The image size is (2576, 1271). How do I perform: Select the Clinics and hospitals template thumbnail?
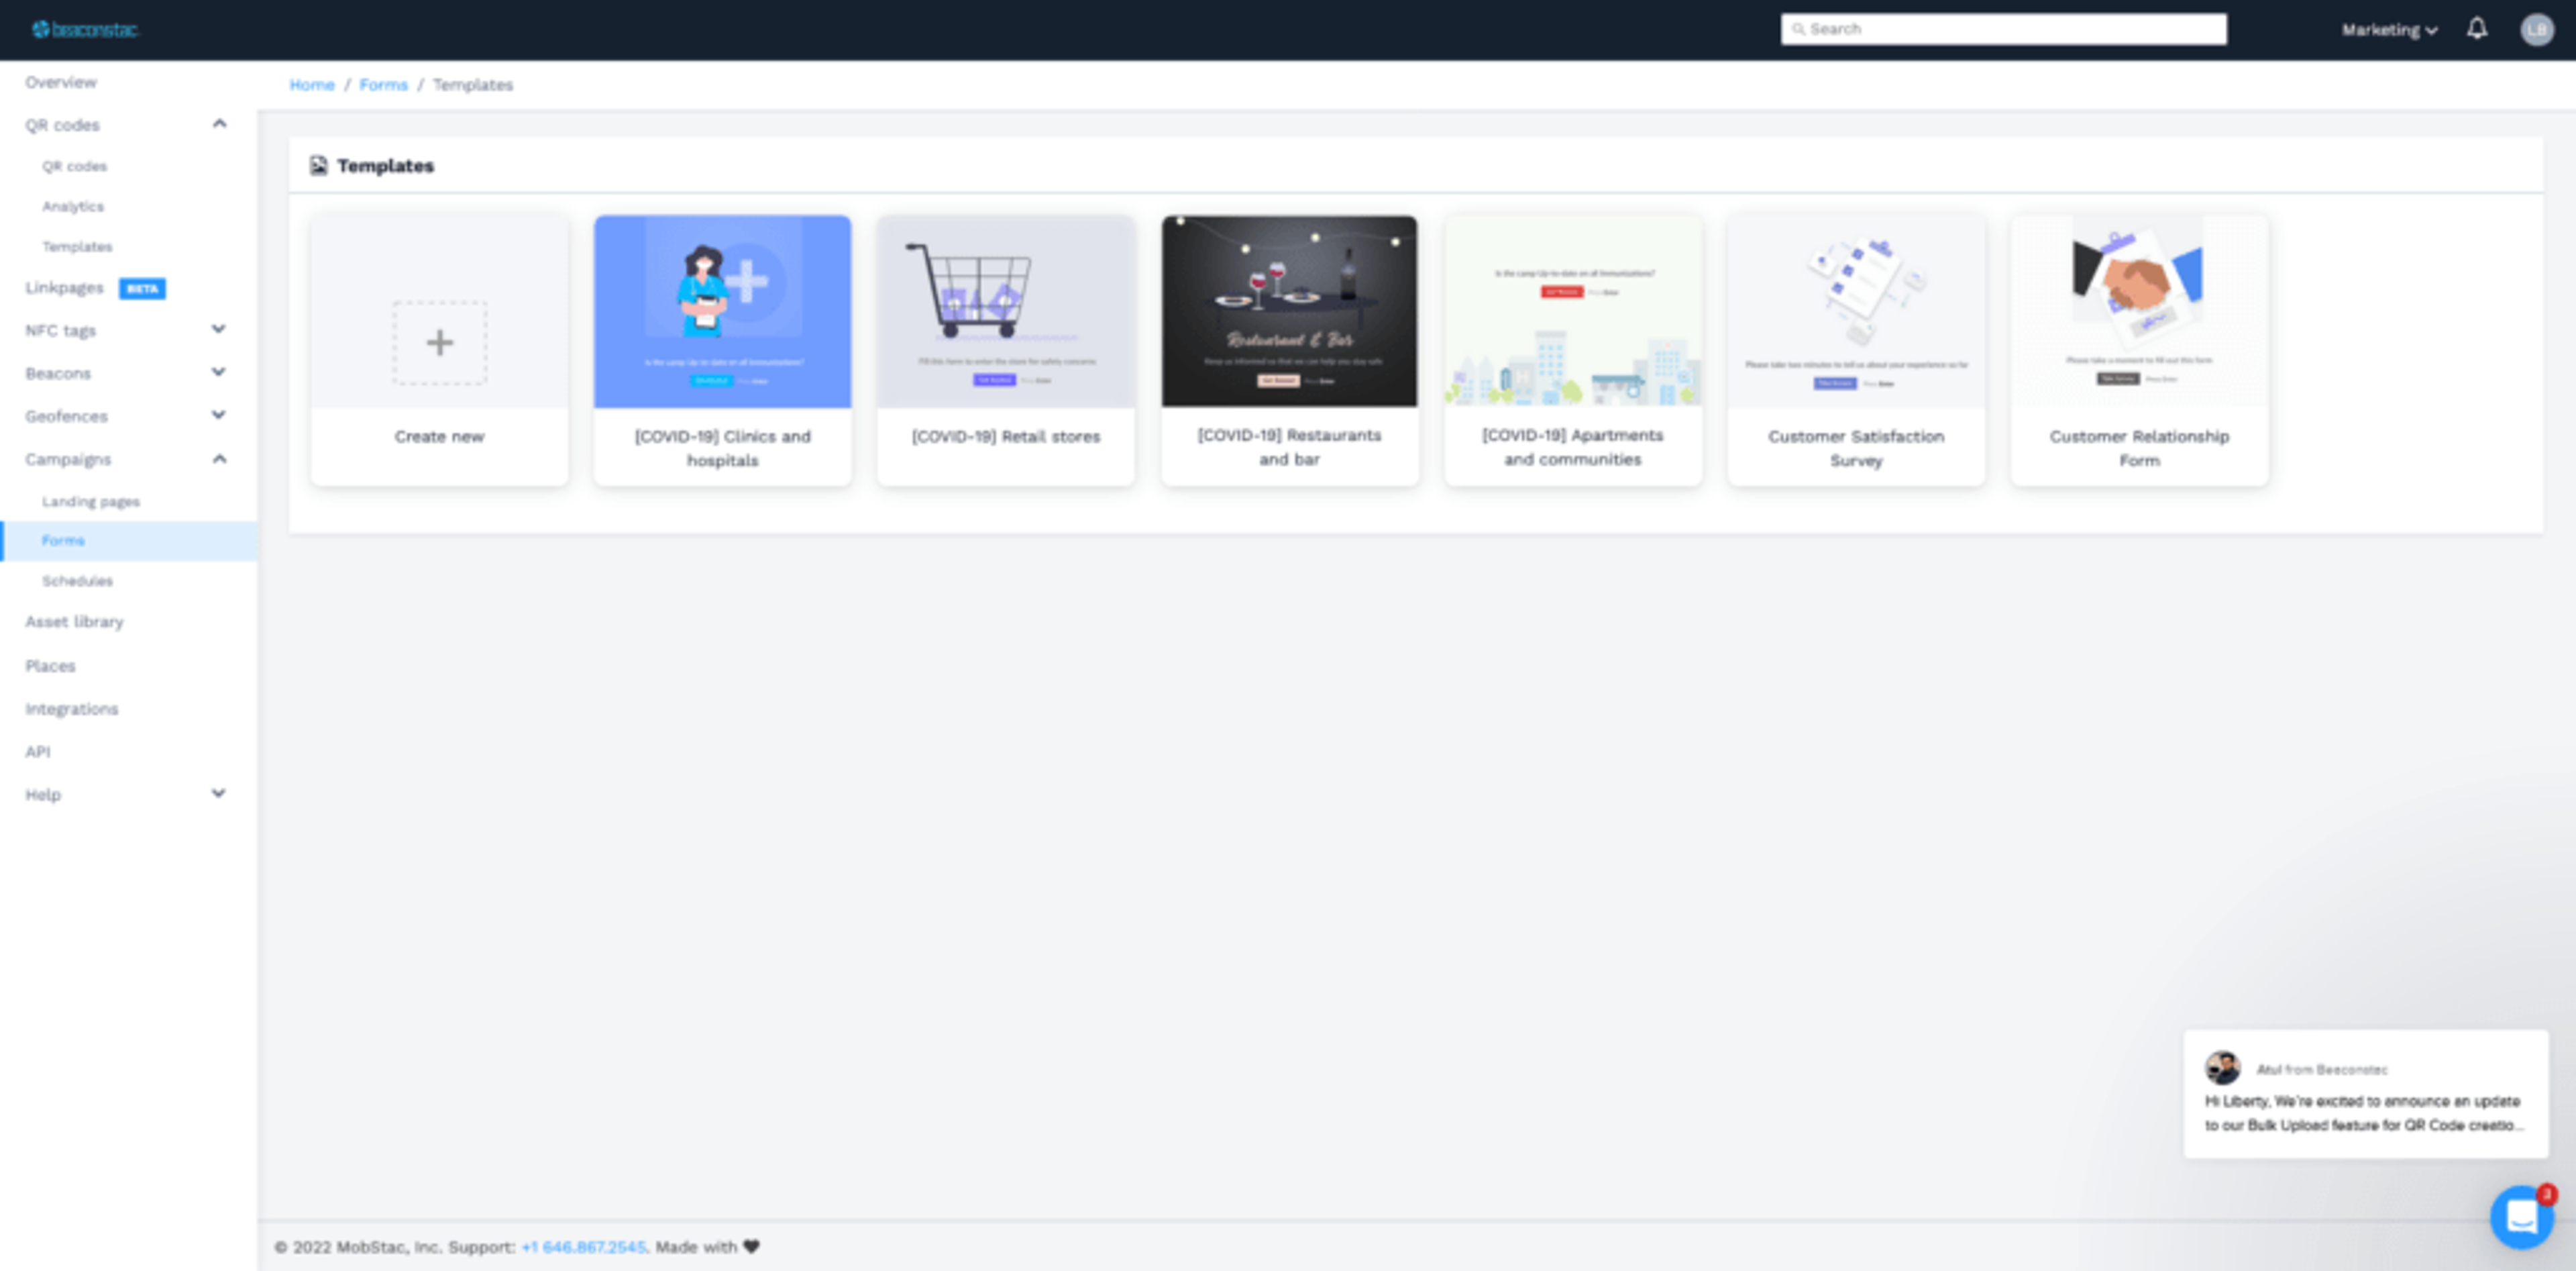pyautogui.click(x=722, y=311)
